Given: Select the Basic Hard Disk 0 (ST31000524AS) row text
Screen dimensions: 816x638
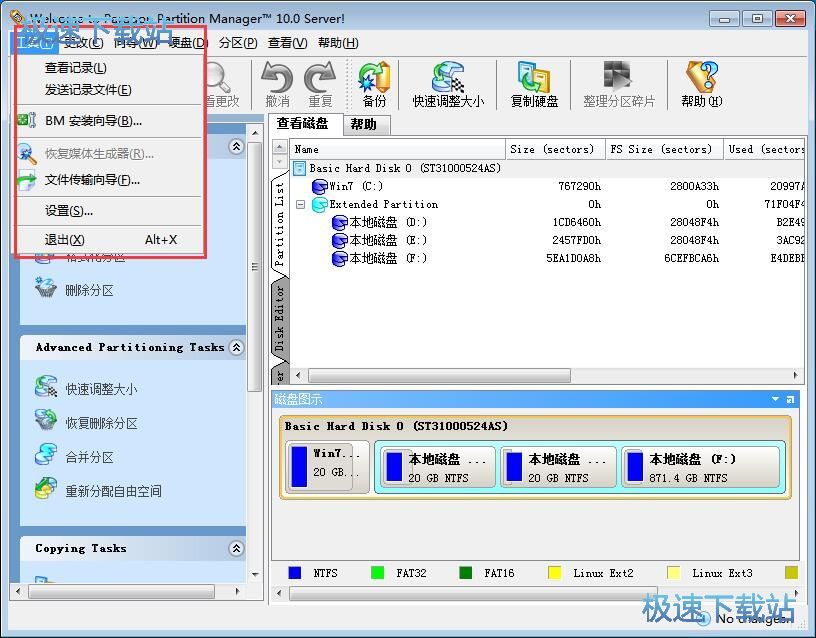Looking at the screenshot, I should (405, 168).
